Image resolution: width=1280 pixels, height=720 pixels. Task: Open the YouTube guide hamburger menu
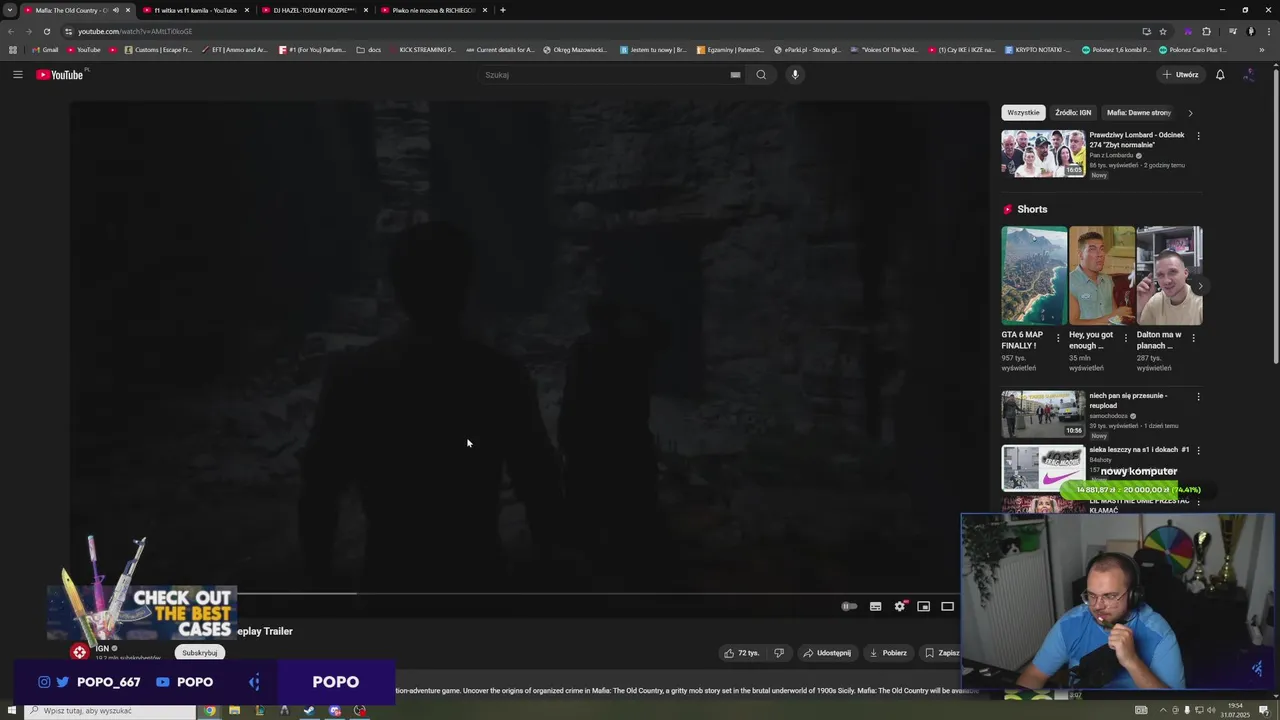[18, 75]
